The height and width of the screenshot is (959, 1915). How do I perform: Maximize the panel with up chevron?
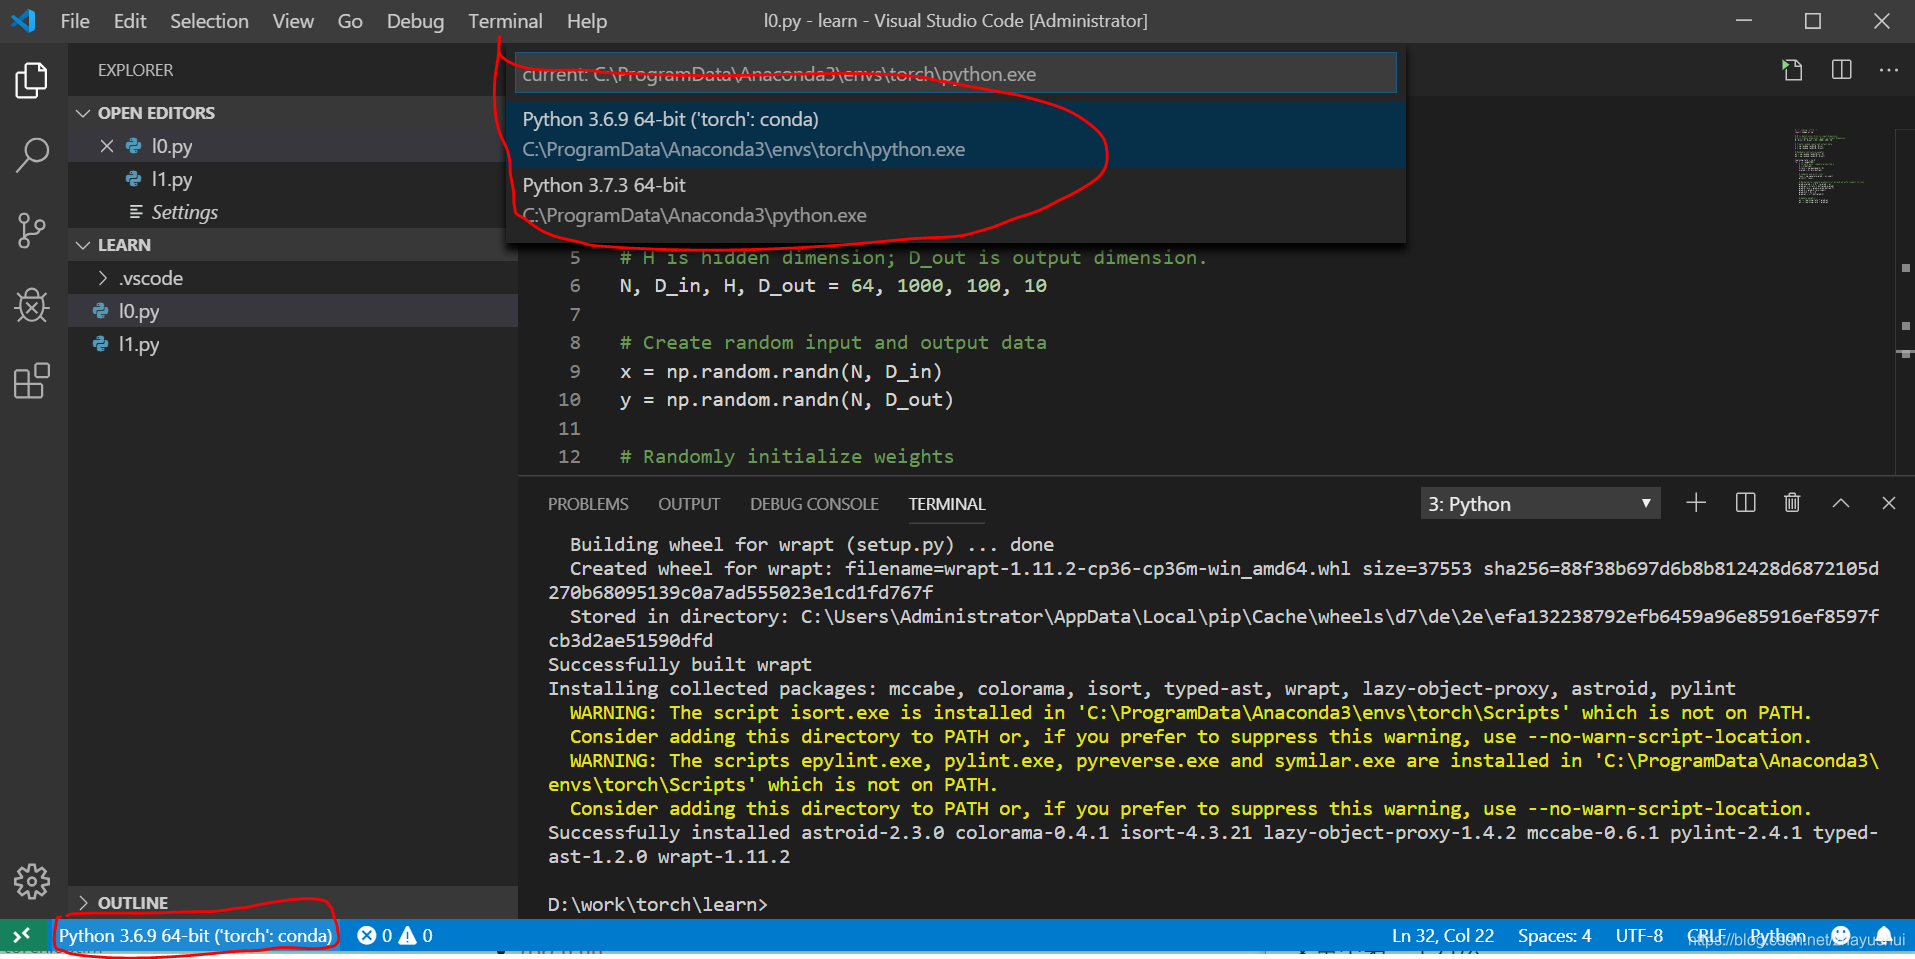(x=1841, y=503)
